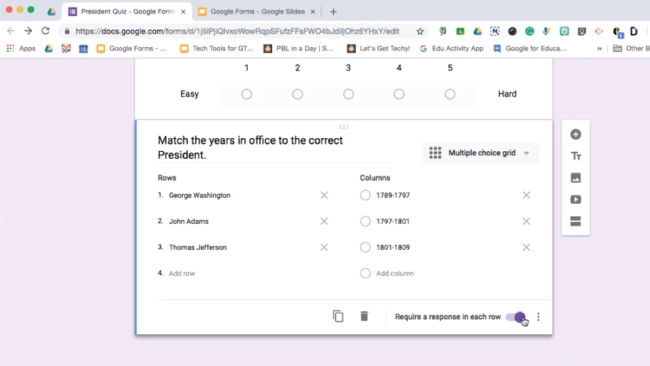Open a new browser tab

[333, 12]
